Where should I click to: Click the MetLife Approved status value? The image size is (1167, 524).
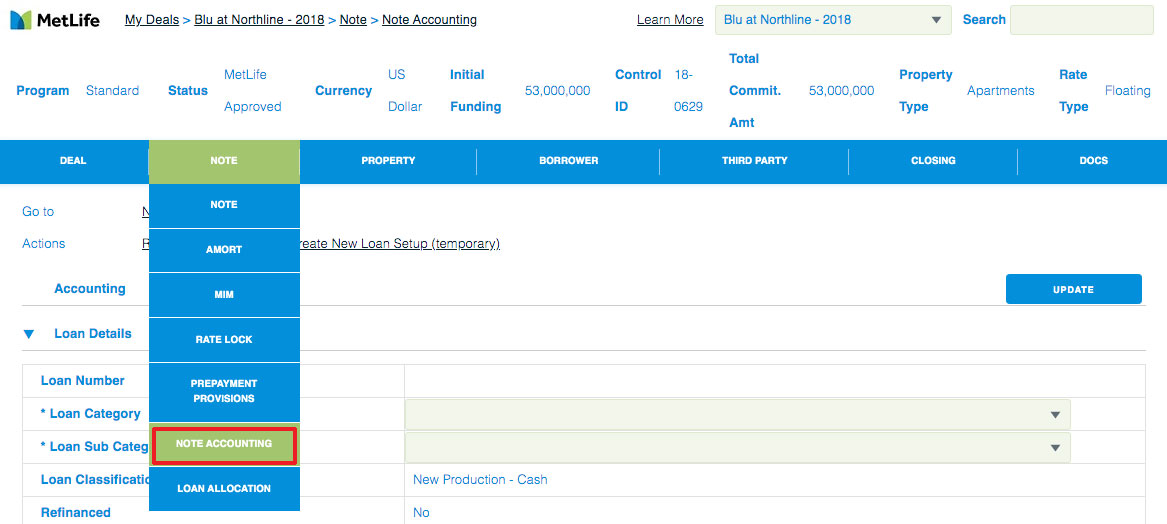(x=252, y=91)
